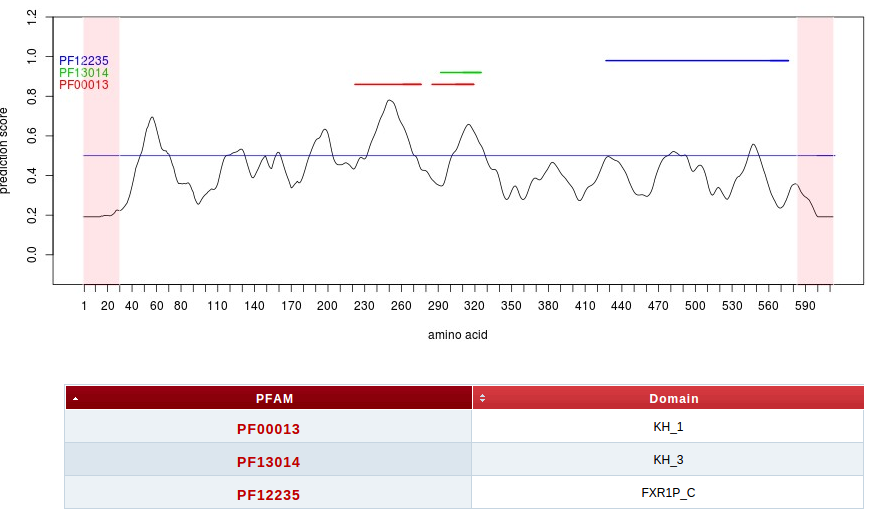This screenshot has height=528, width=896.
Task: Open the PF00013 link in the table
Action: coord(268,429)
